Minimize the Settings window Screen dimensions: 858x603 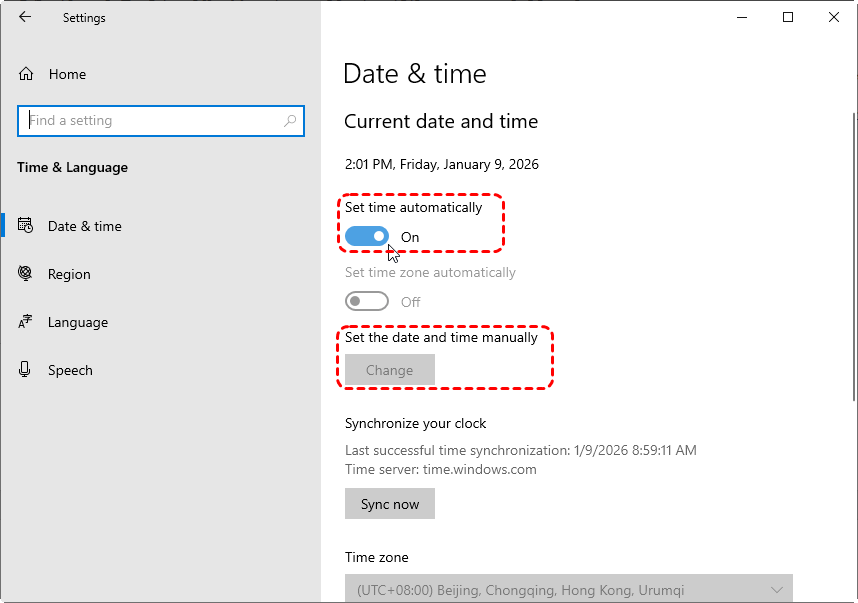click(x=742, y=17)
